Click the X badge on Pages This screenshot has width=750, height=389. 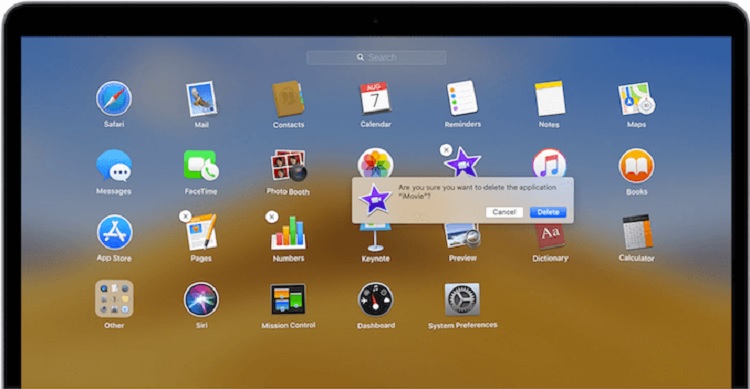pos(185,217)
